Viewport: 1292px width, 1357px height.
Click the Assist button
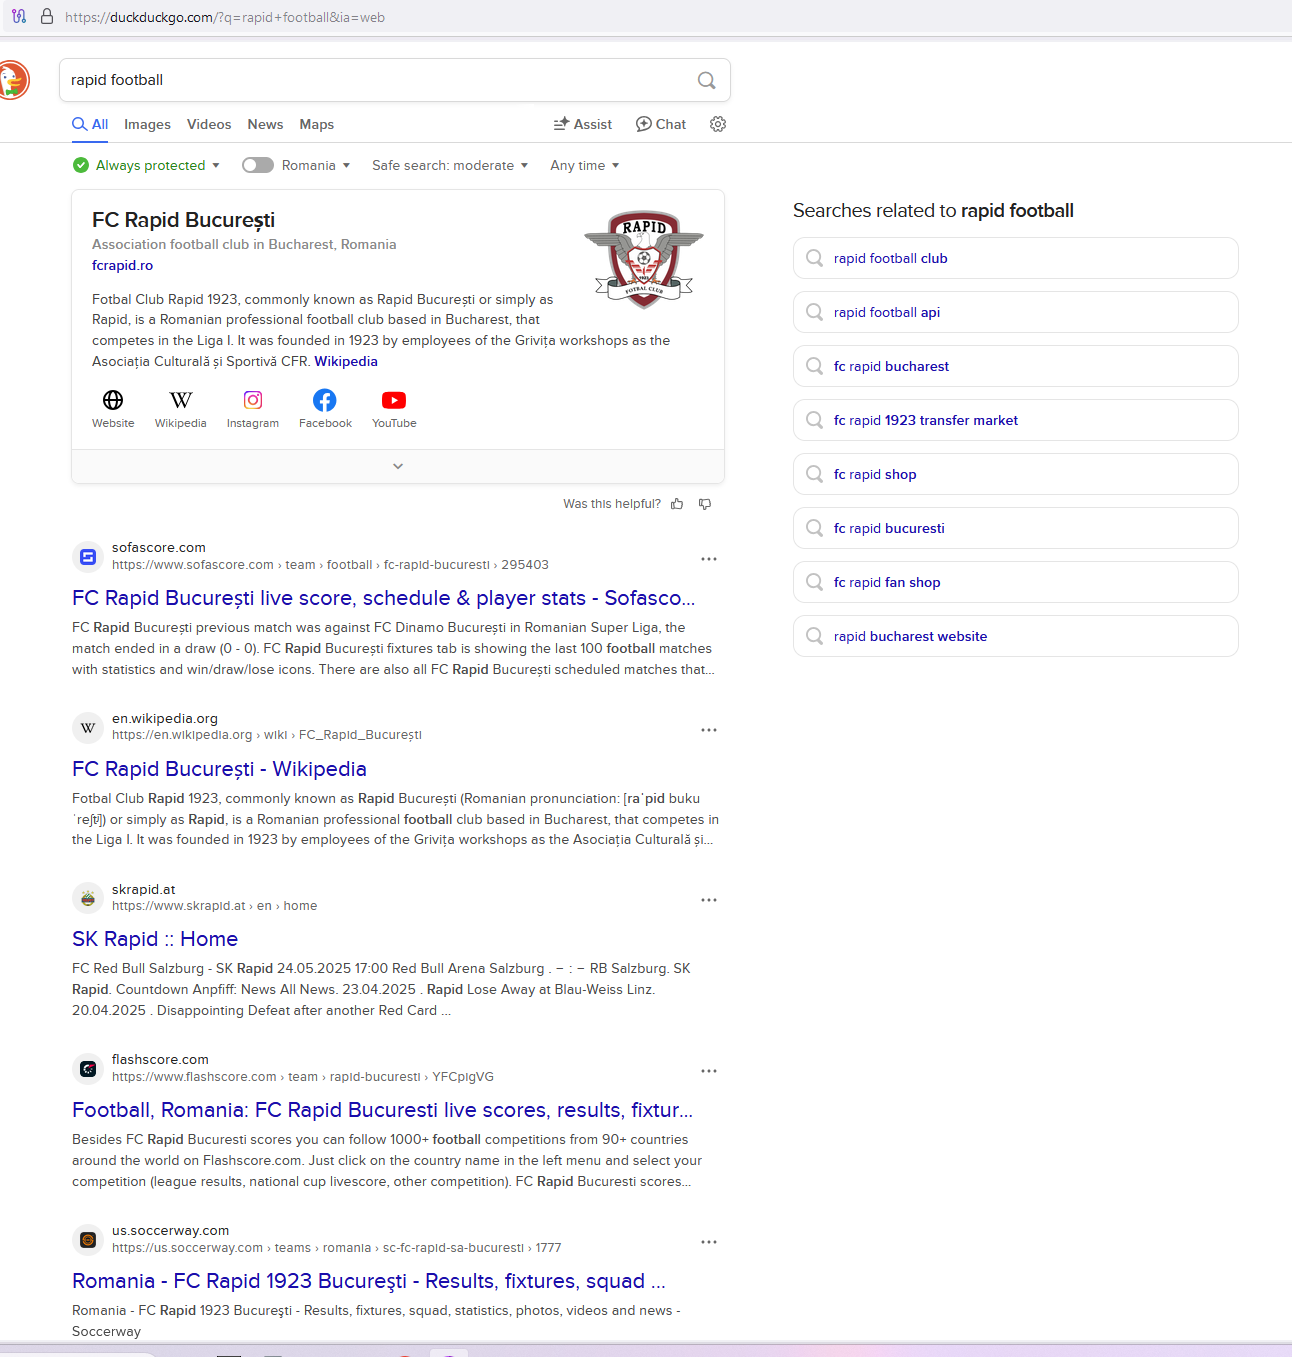click(x=583, y=124)
